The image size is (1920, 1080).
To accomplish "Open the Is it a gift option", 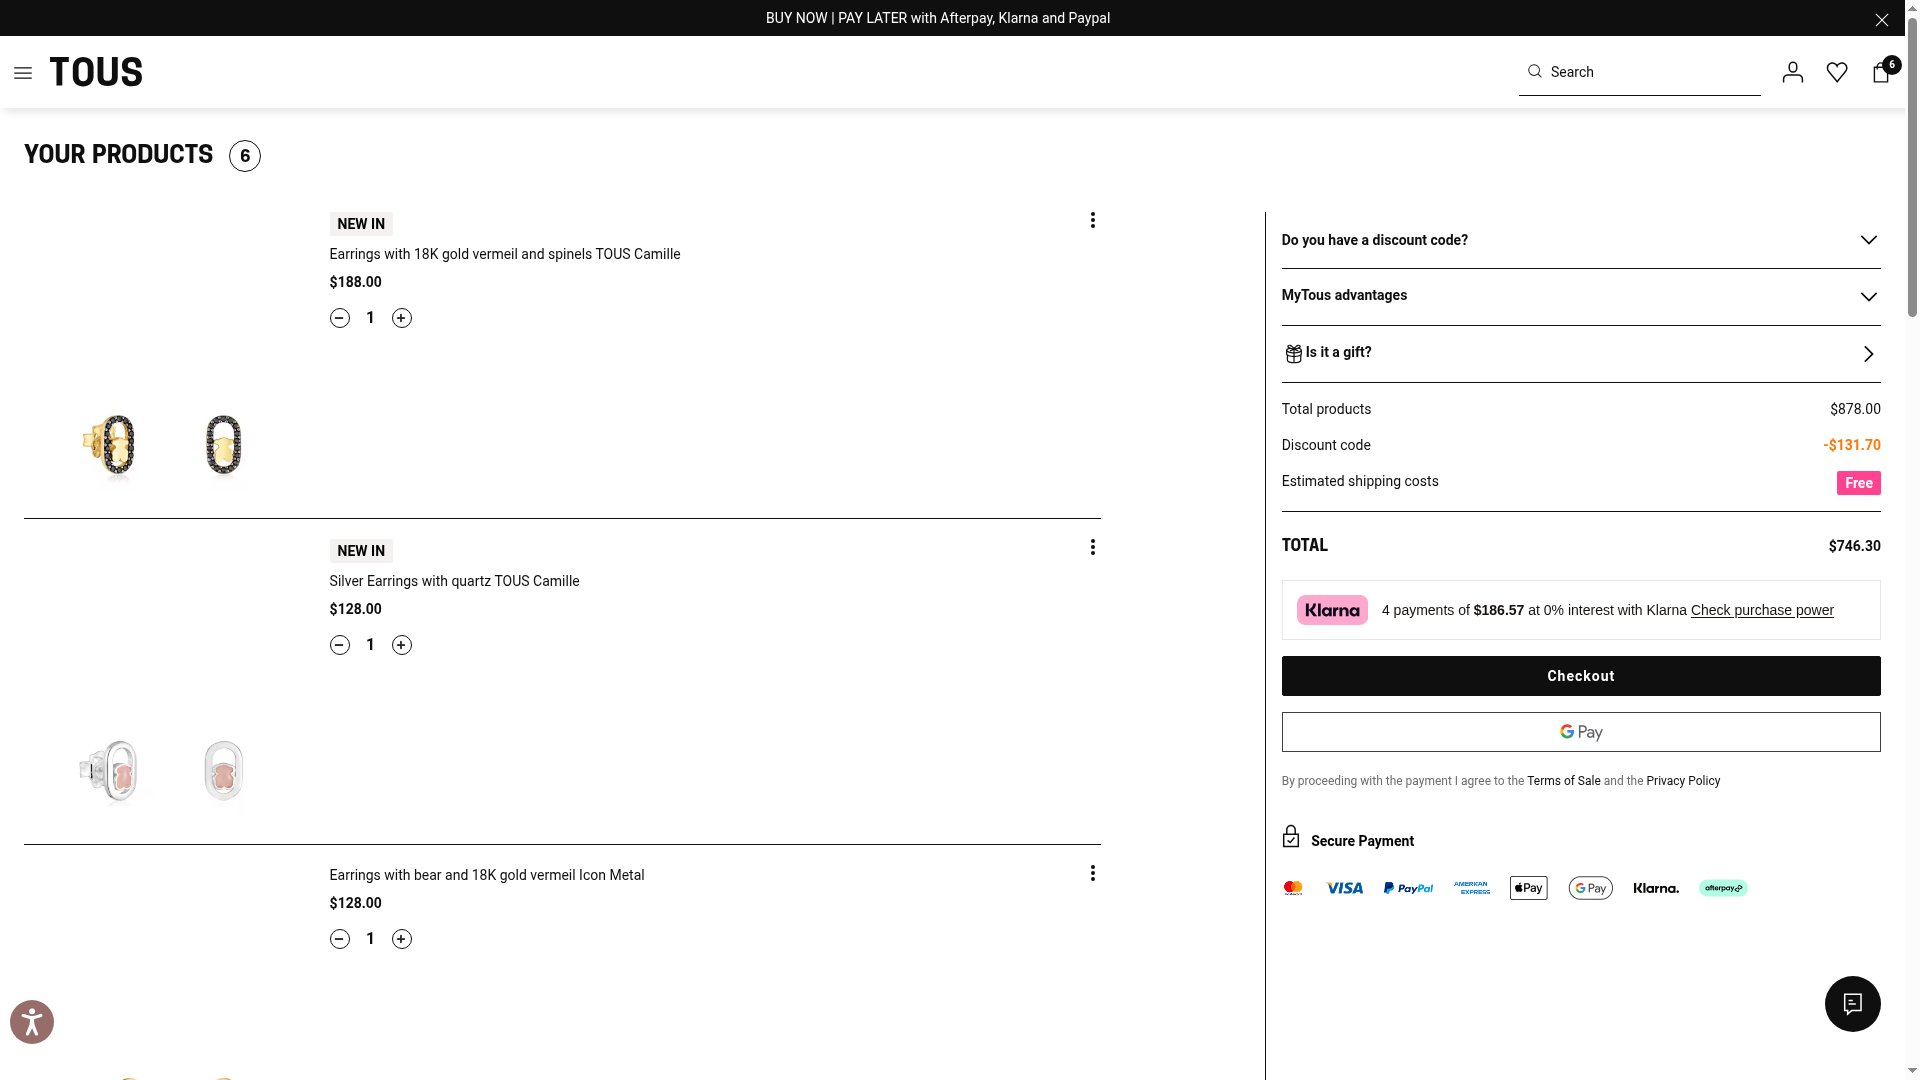I will (1580, 353).
